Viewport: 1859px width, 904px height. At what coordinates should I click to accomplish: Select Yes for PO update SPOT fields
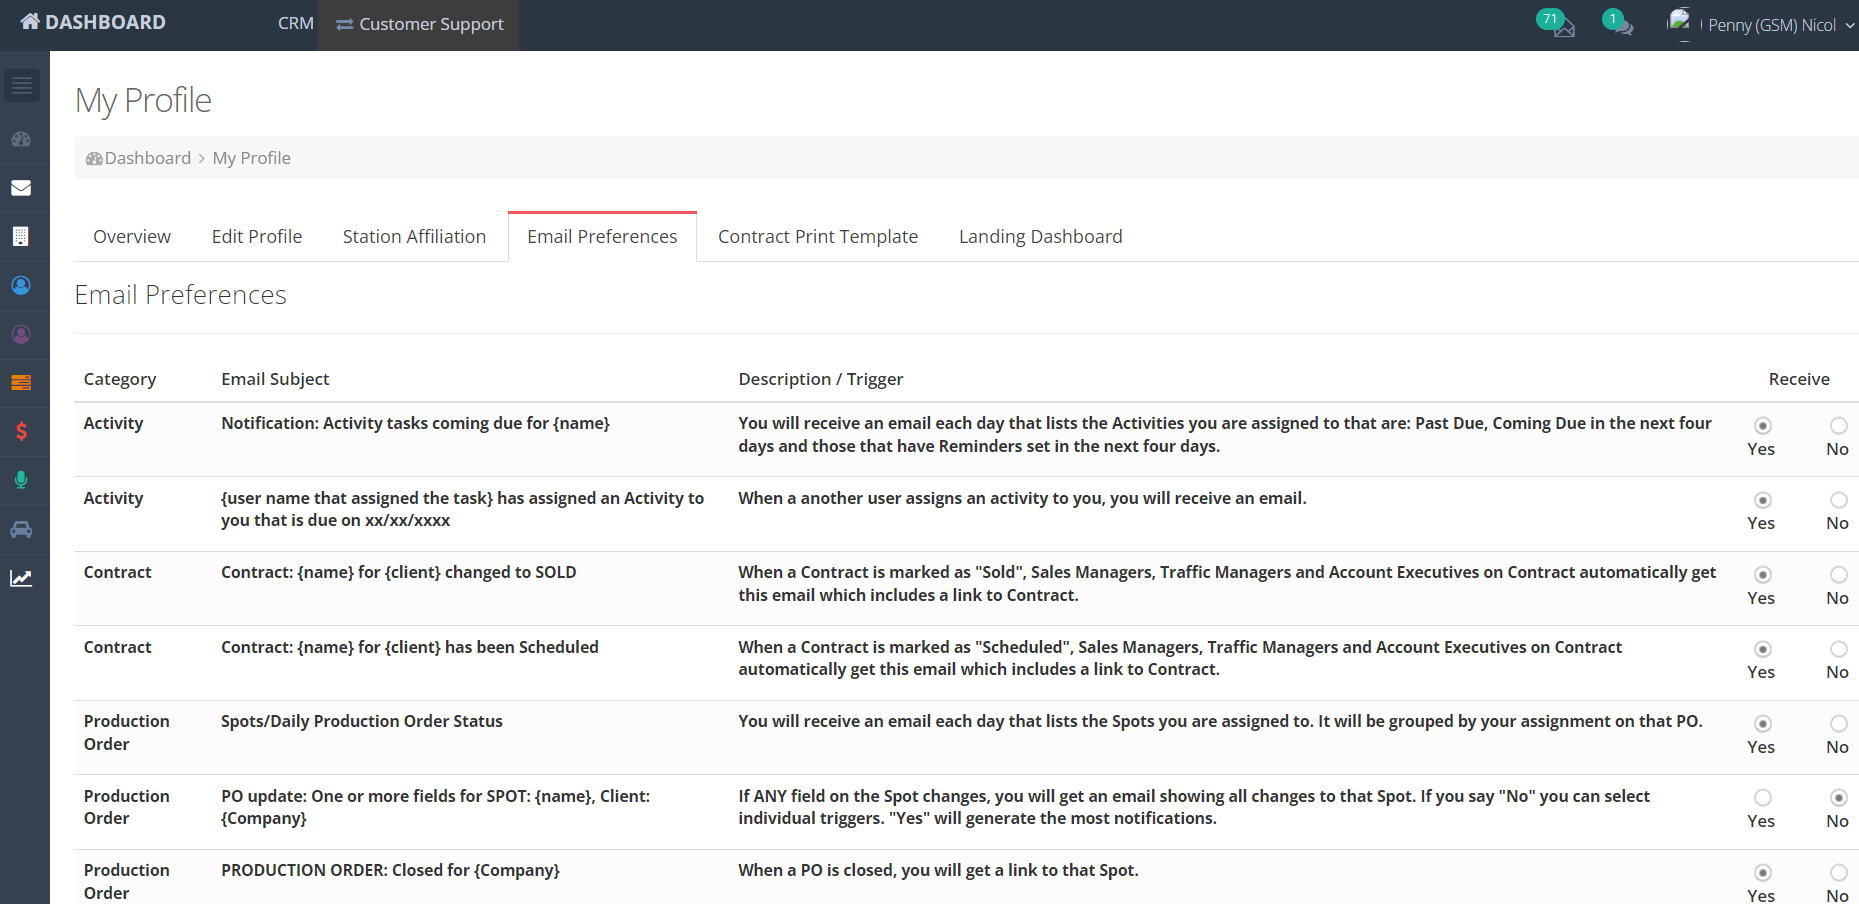(1763, 798)
